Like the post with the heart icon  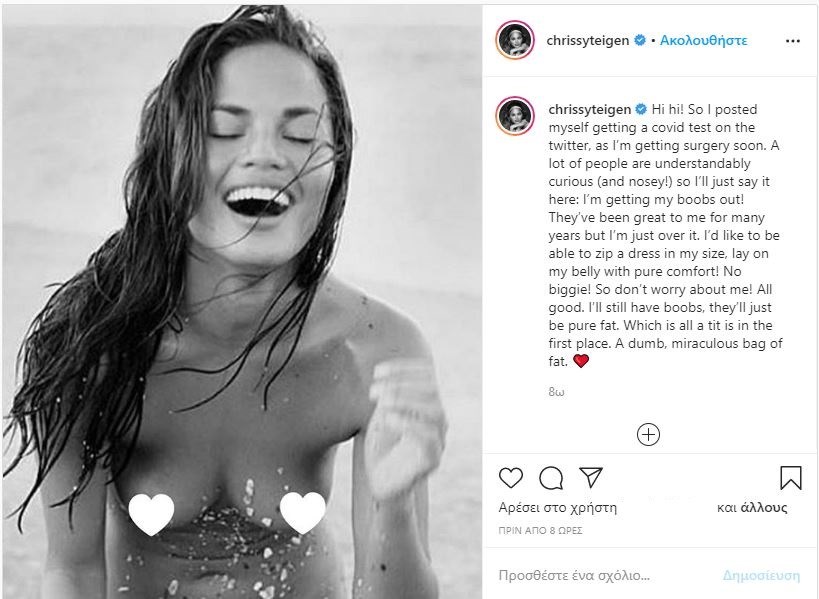click(x=510, y=476)
